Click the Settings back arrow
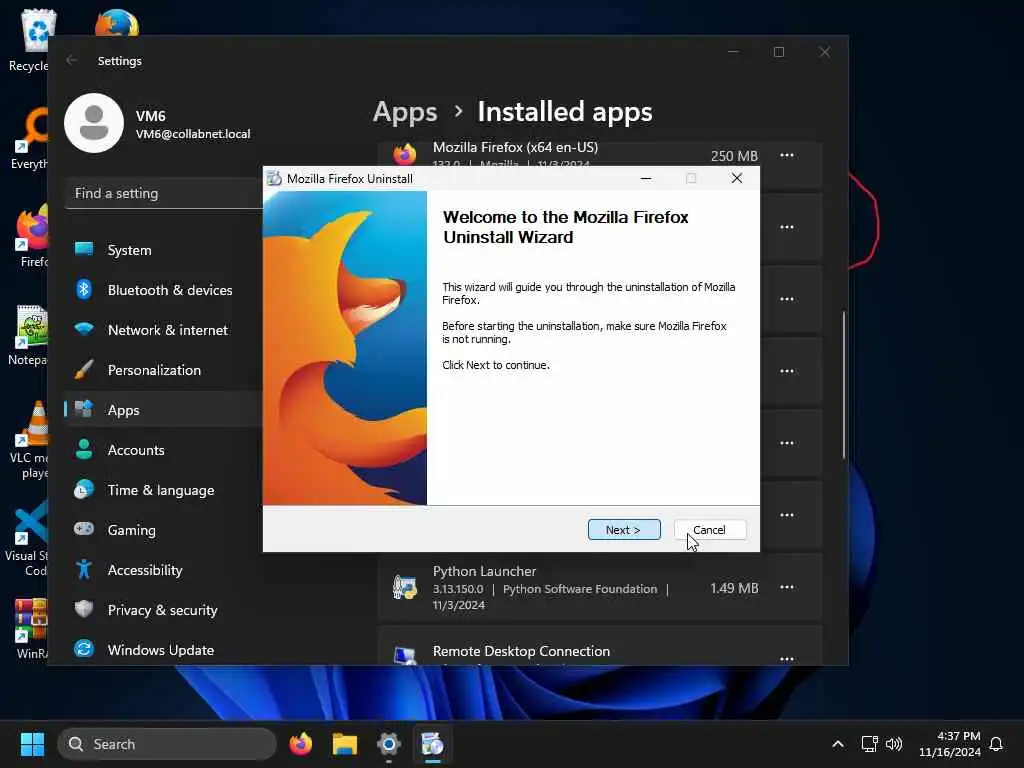This screenshot has height=768, width=1024. (x=72, y=60)
